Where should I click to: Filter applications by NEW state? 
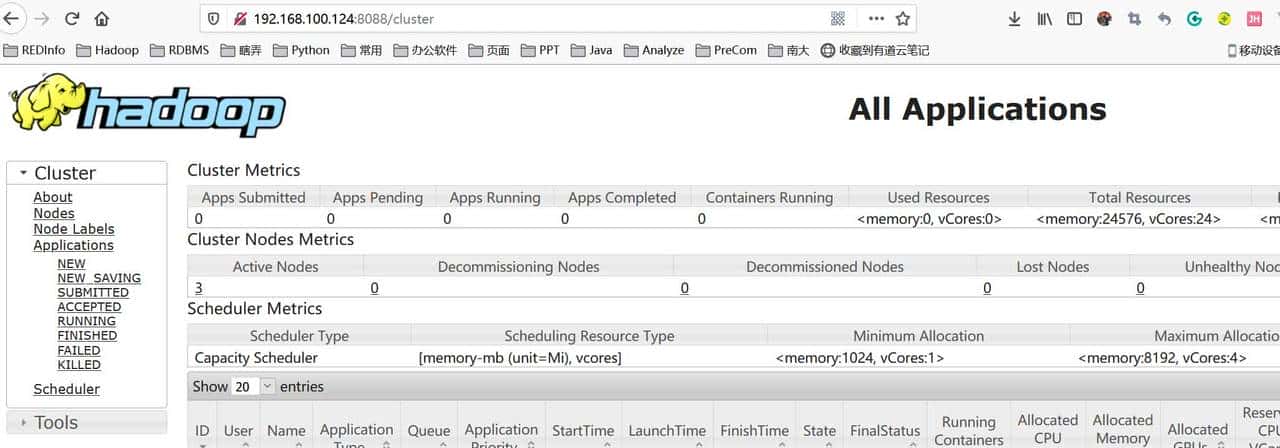click(71, 264)
